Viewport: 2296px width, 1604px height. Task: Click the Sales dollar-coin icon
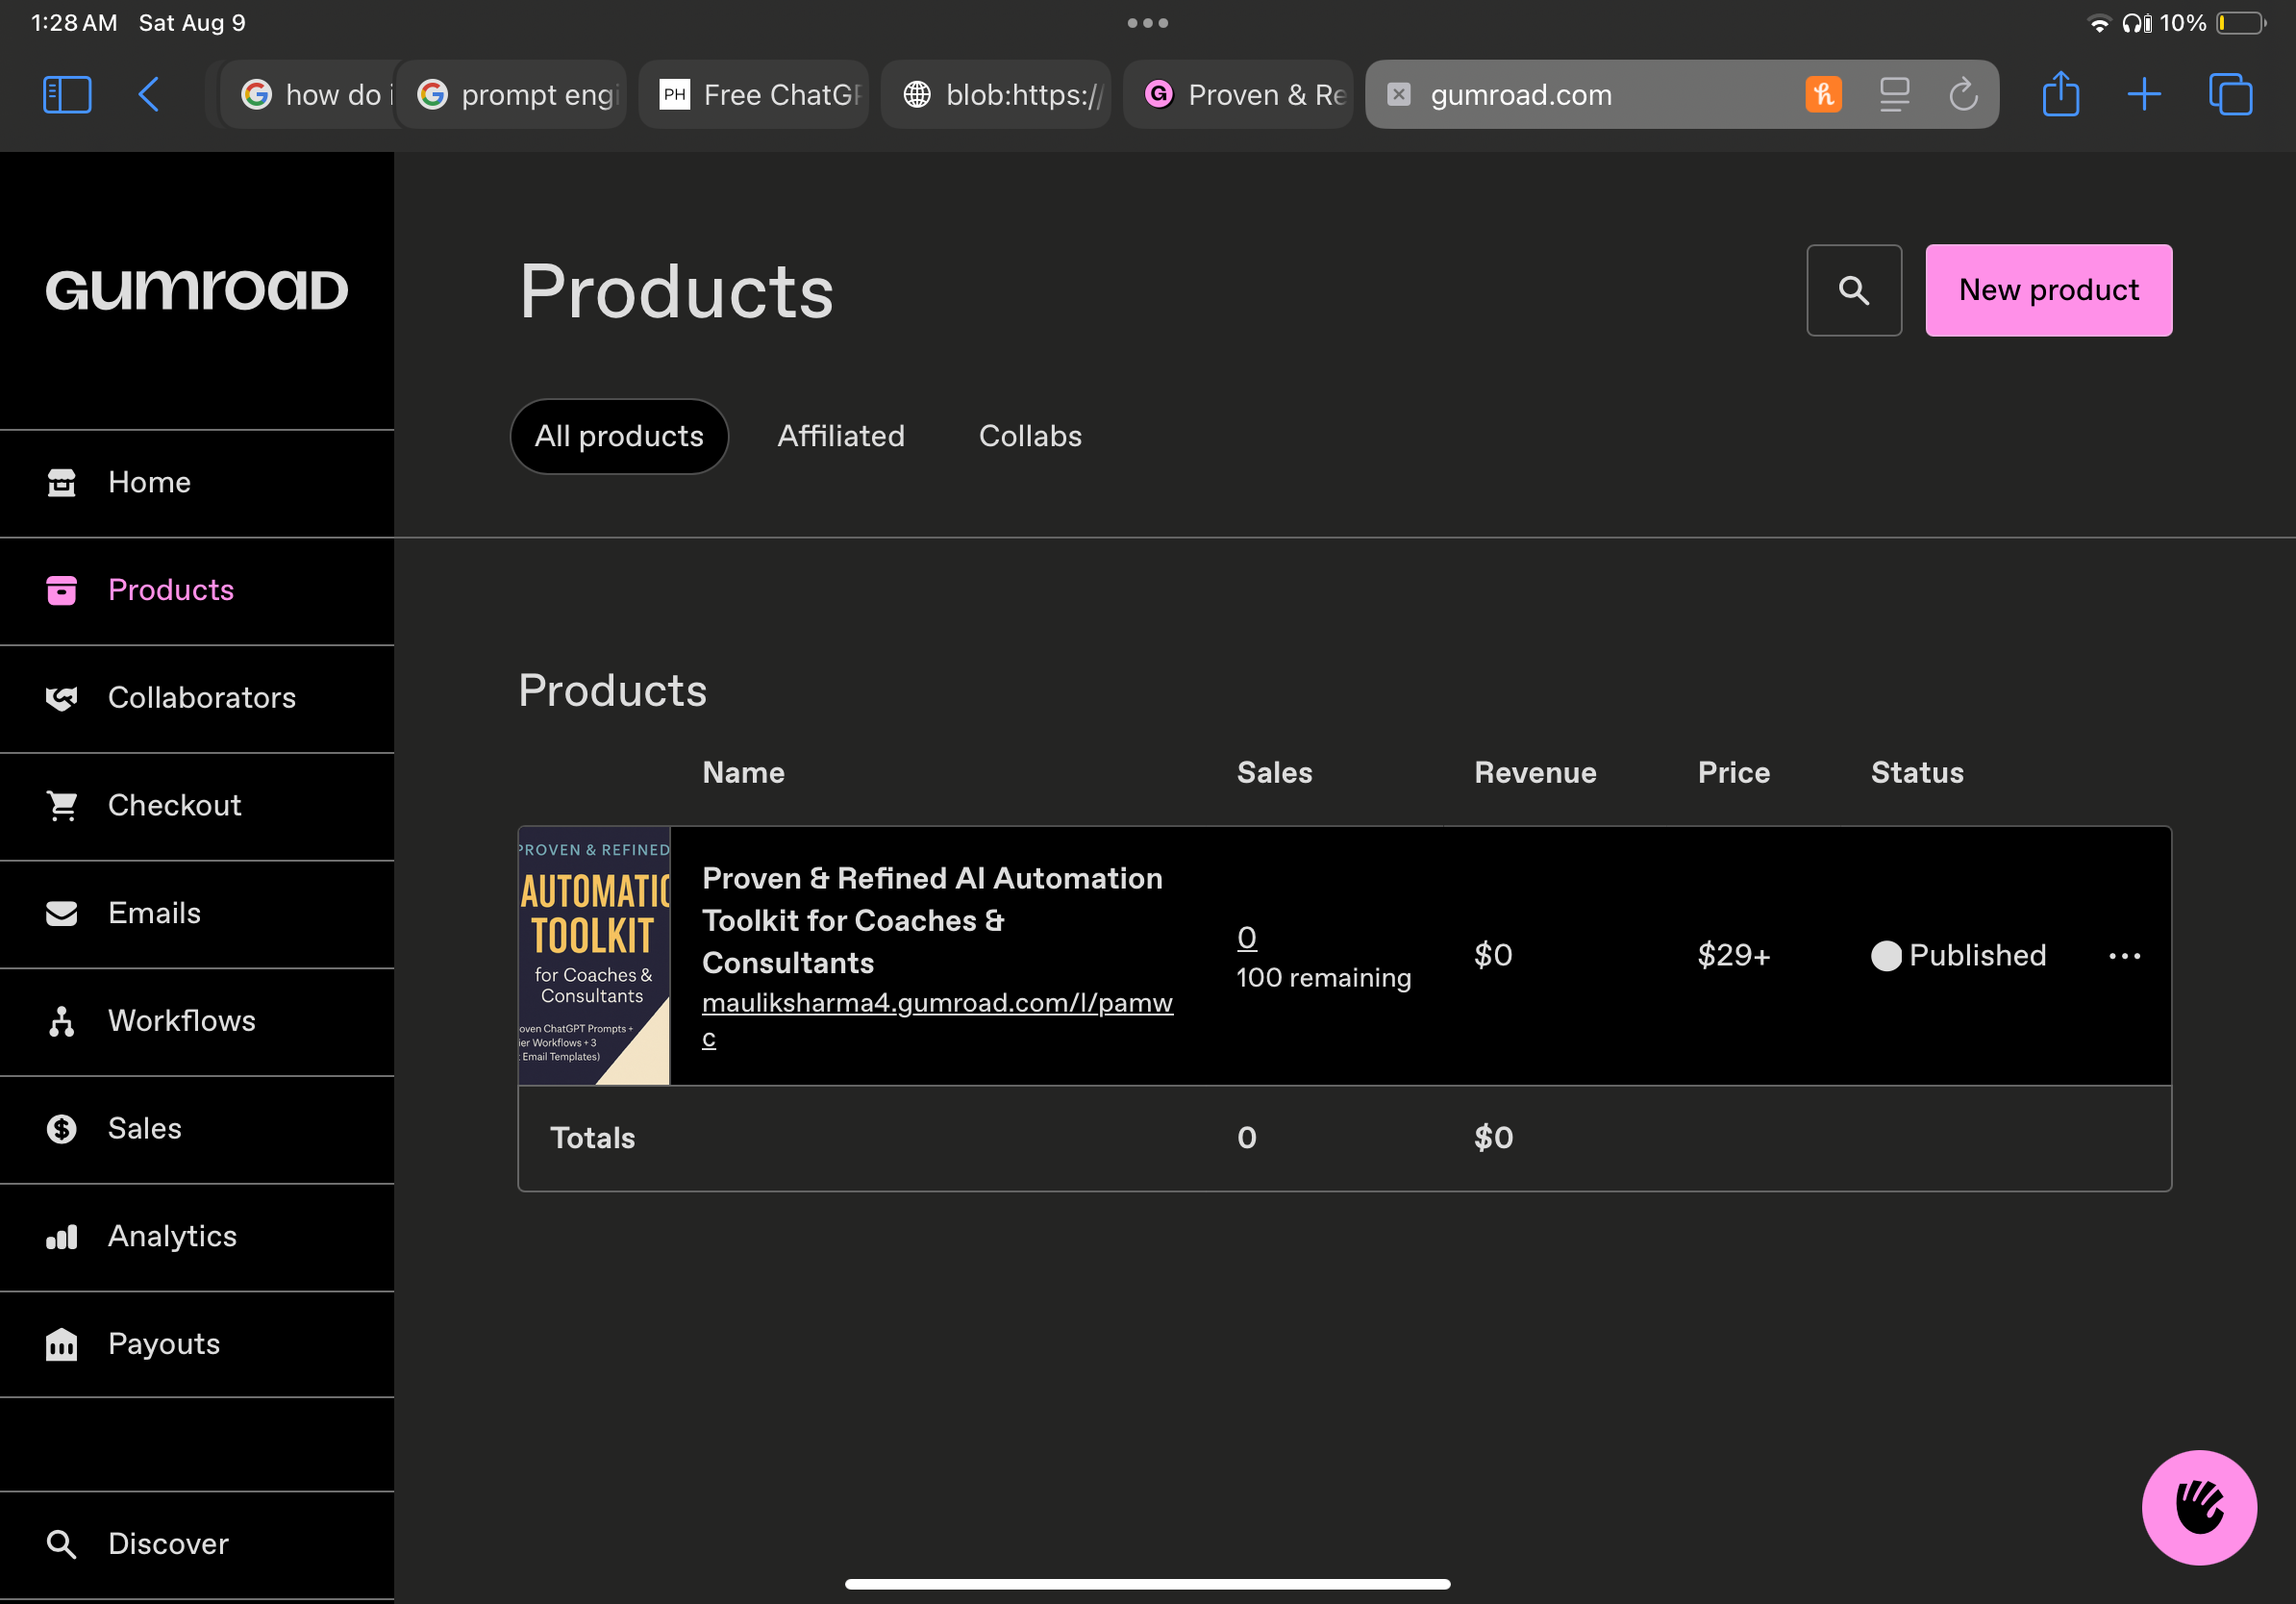pyautogui.click(x=62, y=1129)
